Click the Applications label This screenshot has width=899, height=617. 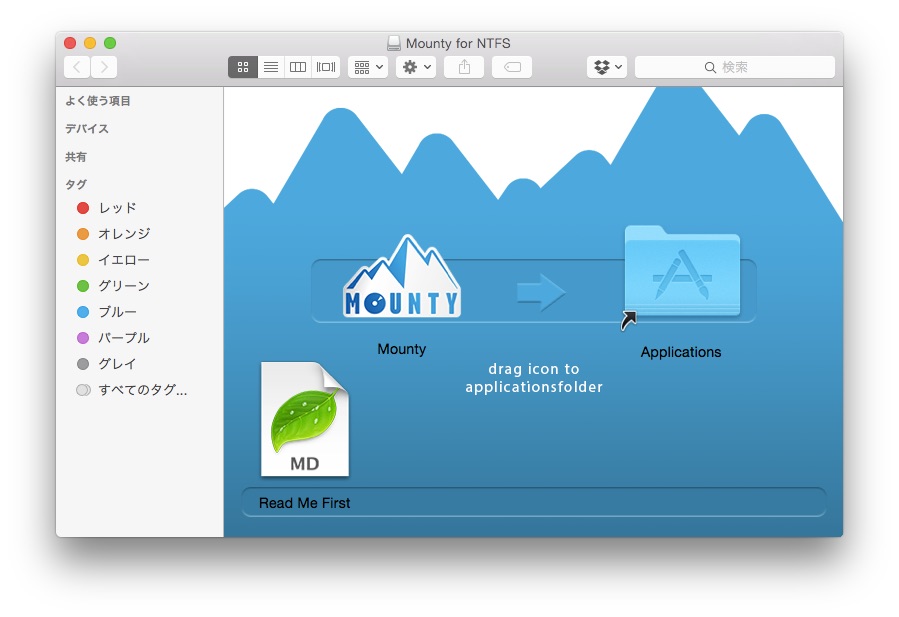(681, 352)
